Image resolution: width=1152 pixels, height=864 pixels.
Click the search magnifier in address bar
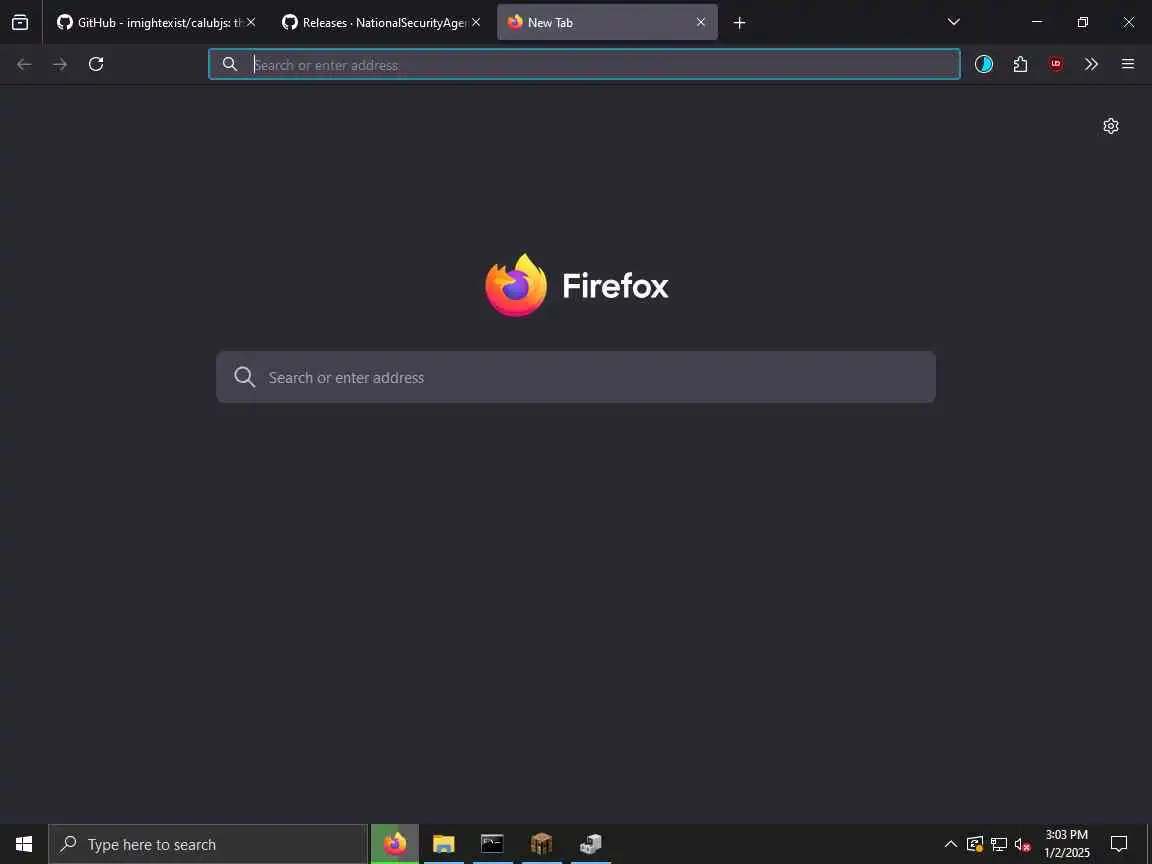click(230, 64)
